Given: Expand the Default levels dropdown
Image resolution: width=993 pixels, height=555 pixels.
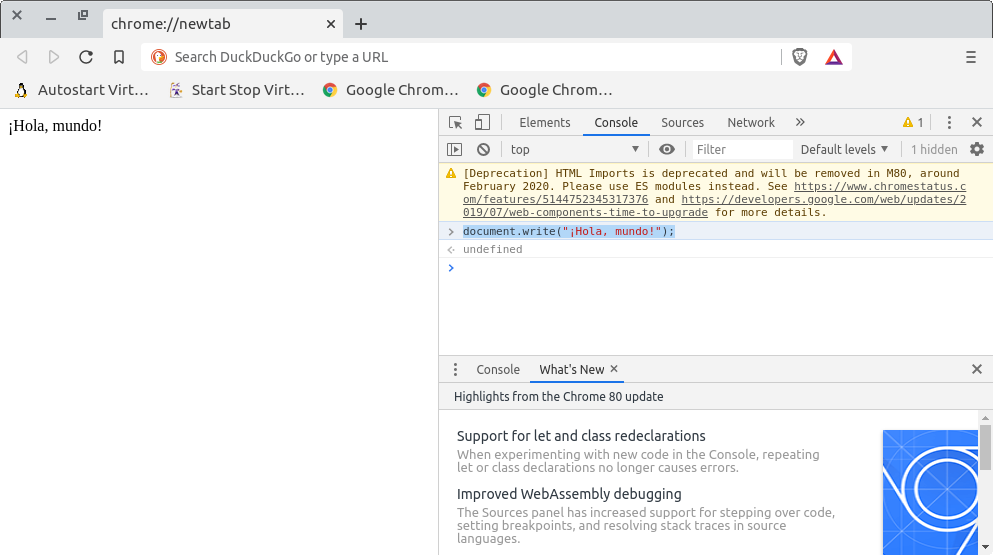Looking at the screenshot, I should coord(844,150).
